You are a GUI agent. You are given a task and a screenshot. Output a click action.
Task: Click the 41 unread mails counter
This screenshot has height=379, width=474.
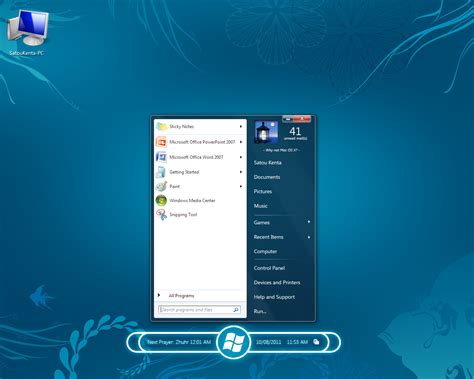tap(295, 133)
